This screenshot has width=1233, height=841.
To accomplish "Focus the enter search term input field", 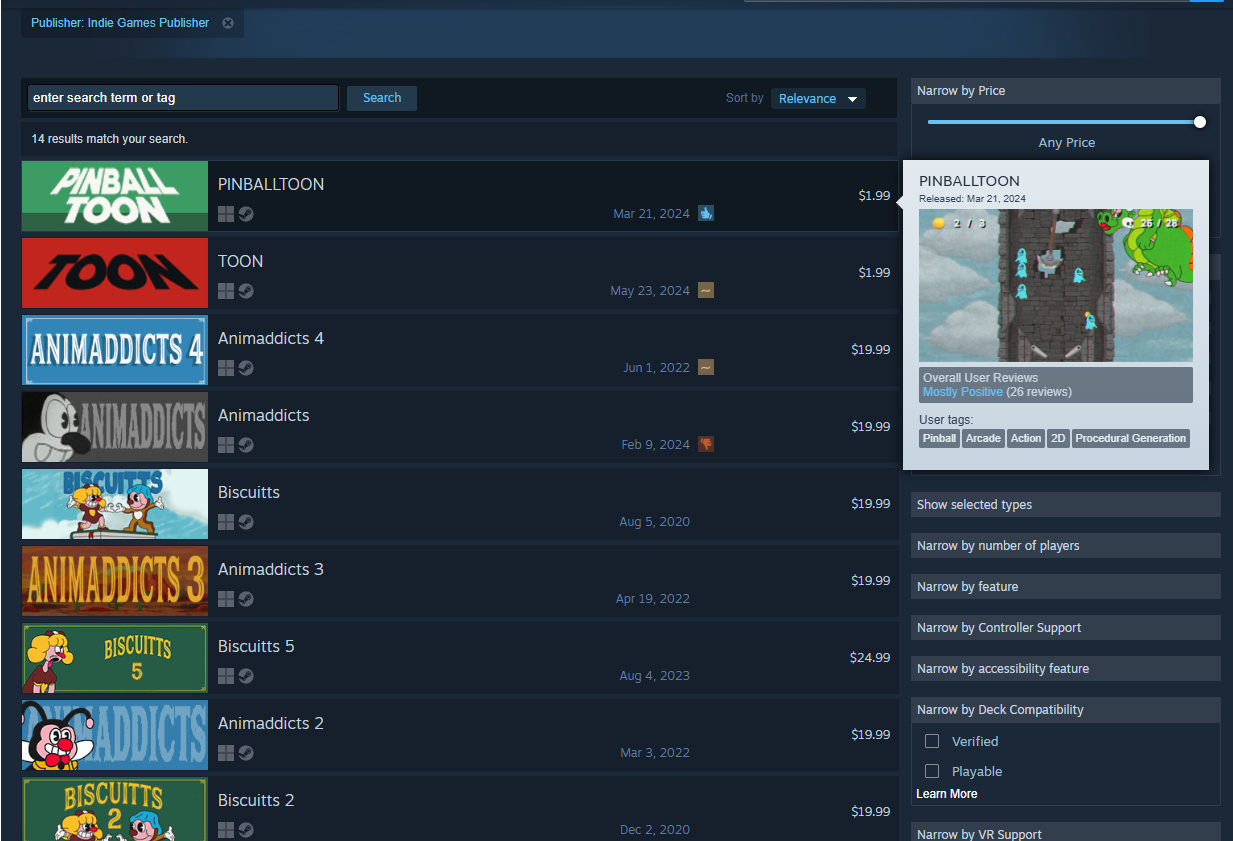I will tap(183, 98).
